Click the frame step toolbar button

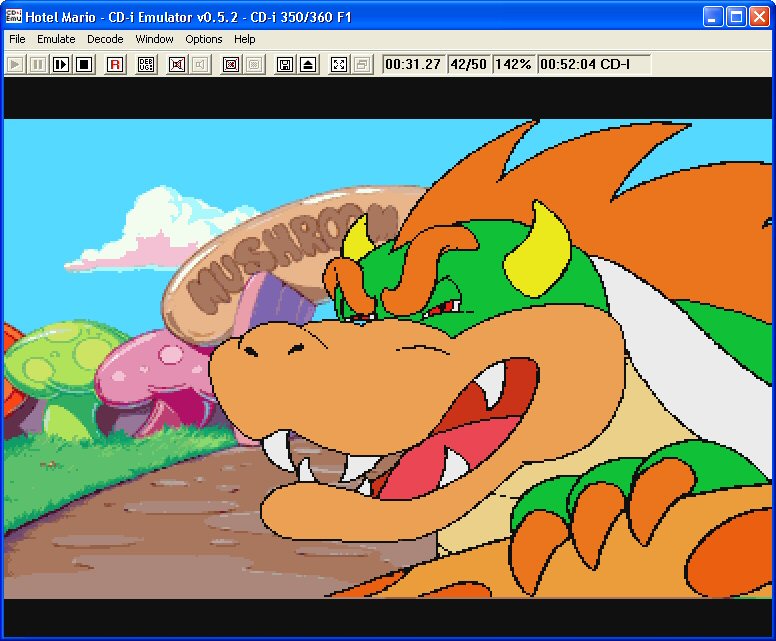(x=61, y=64)
